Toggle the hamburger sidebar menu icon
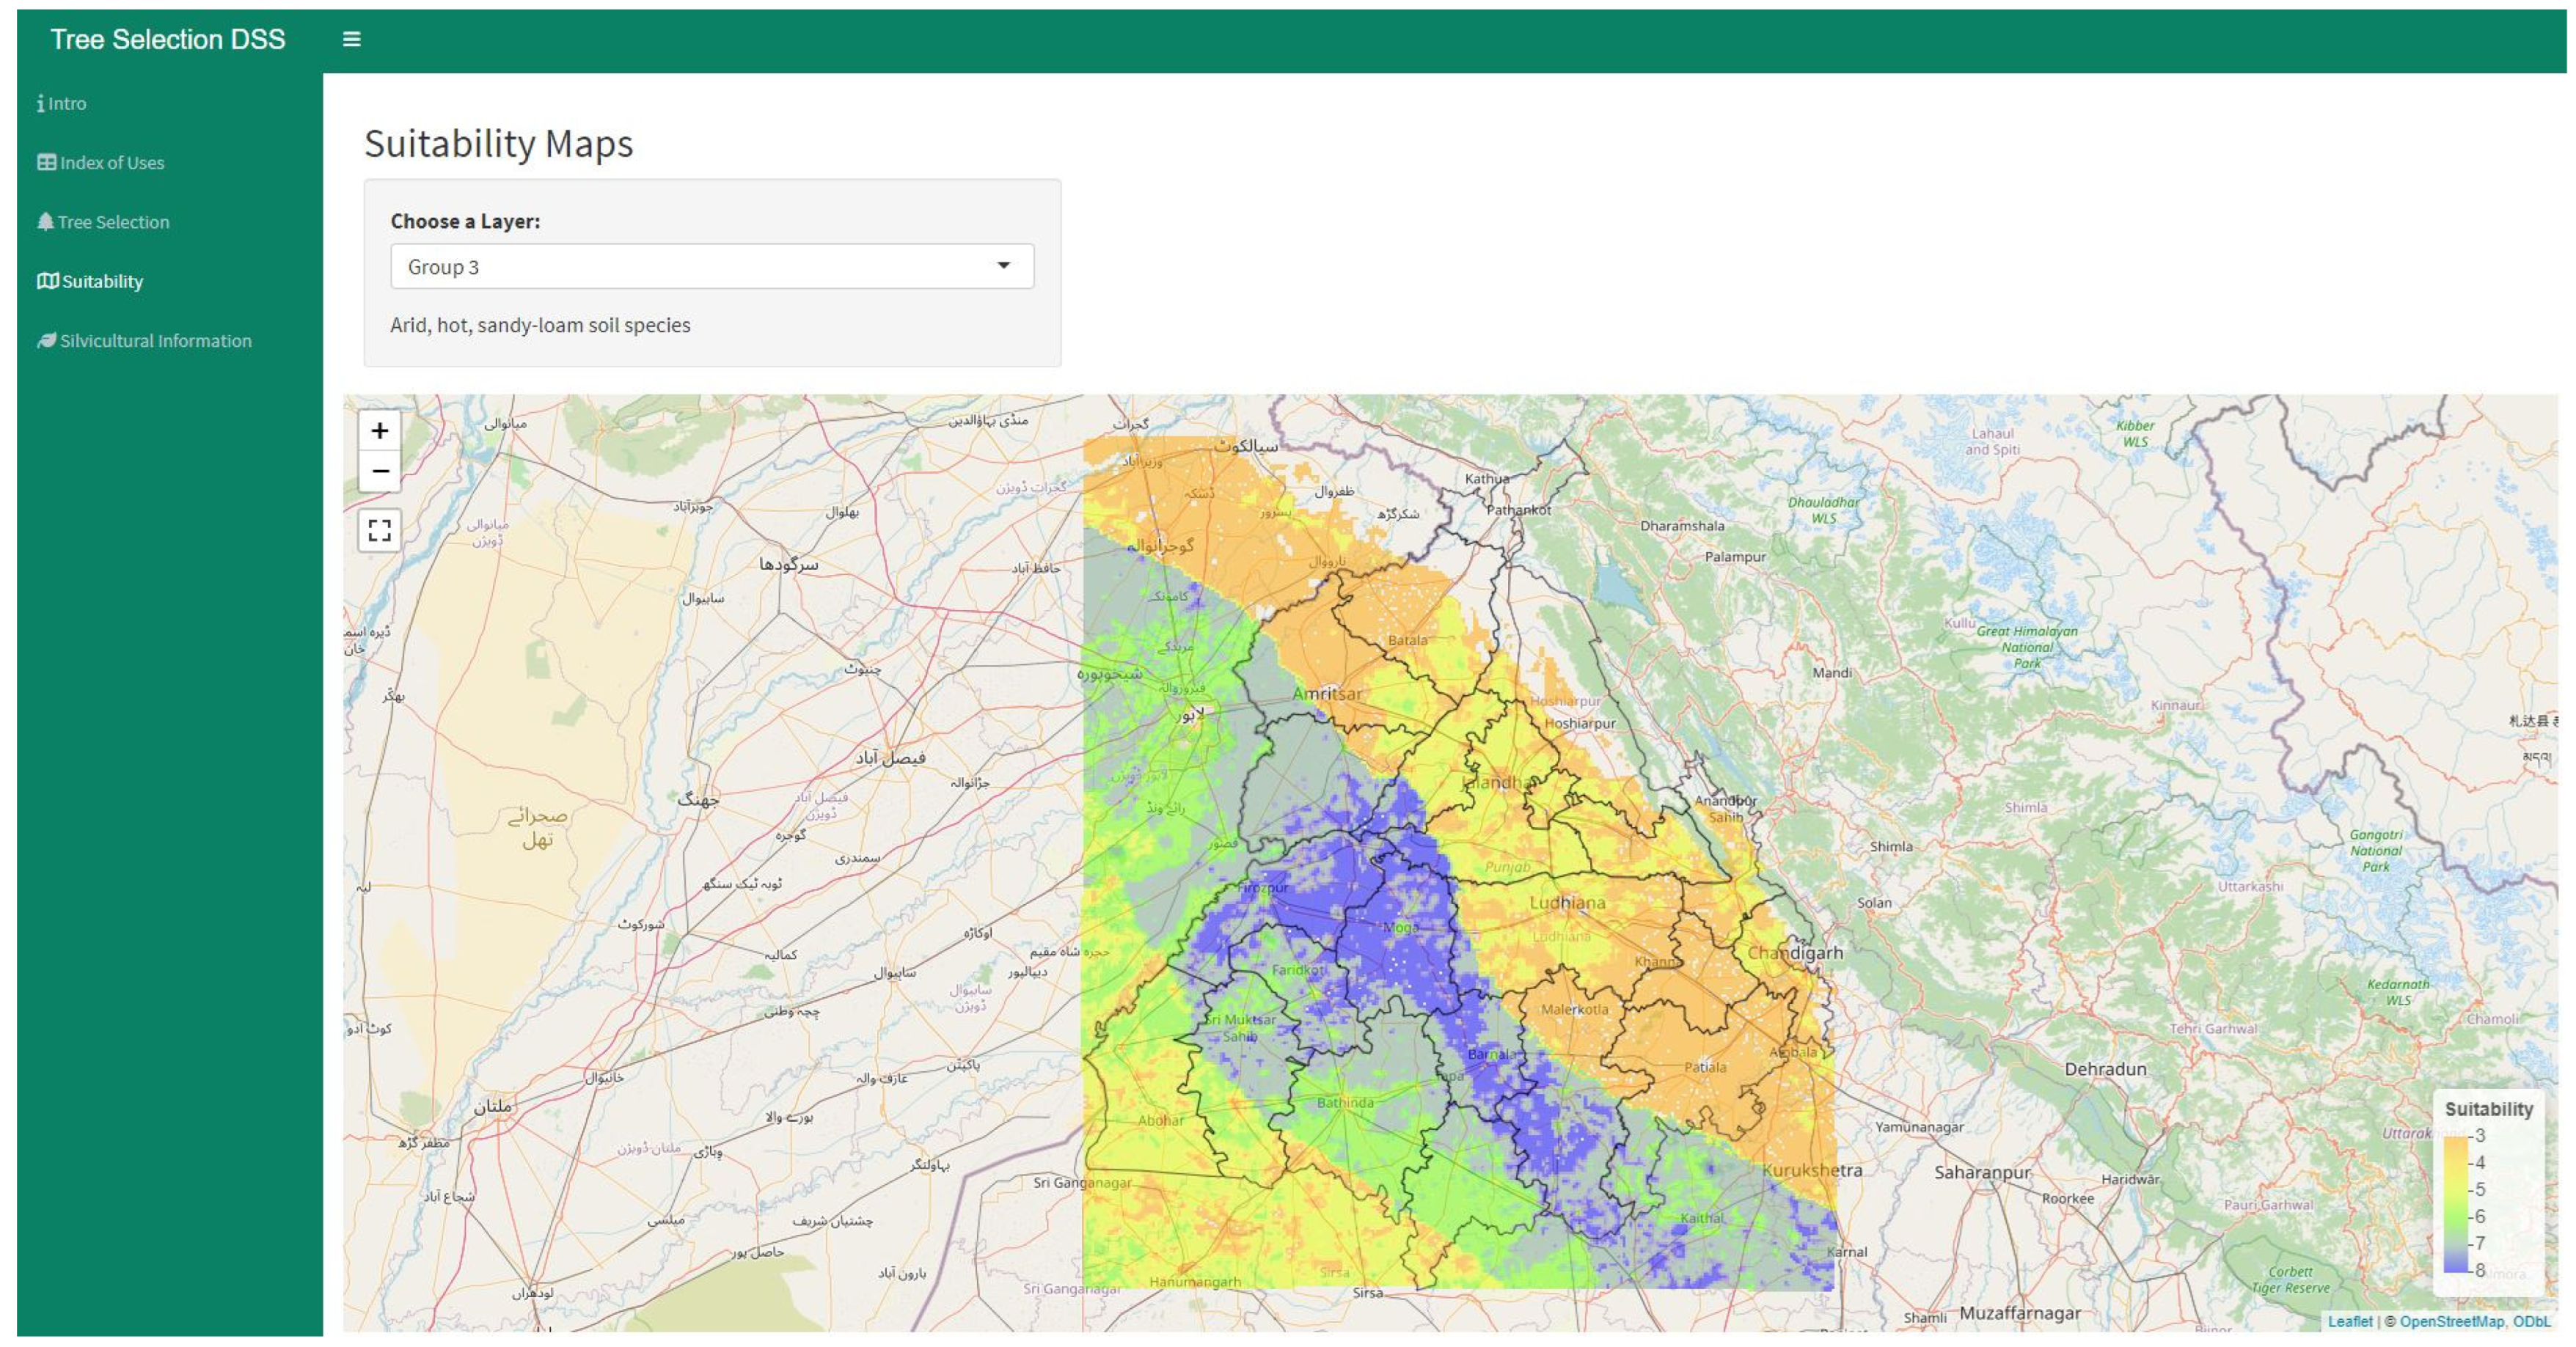This screenshot has width=2576, height=1347. click(x=351, y=39)
